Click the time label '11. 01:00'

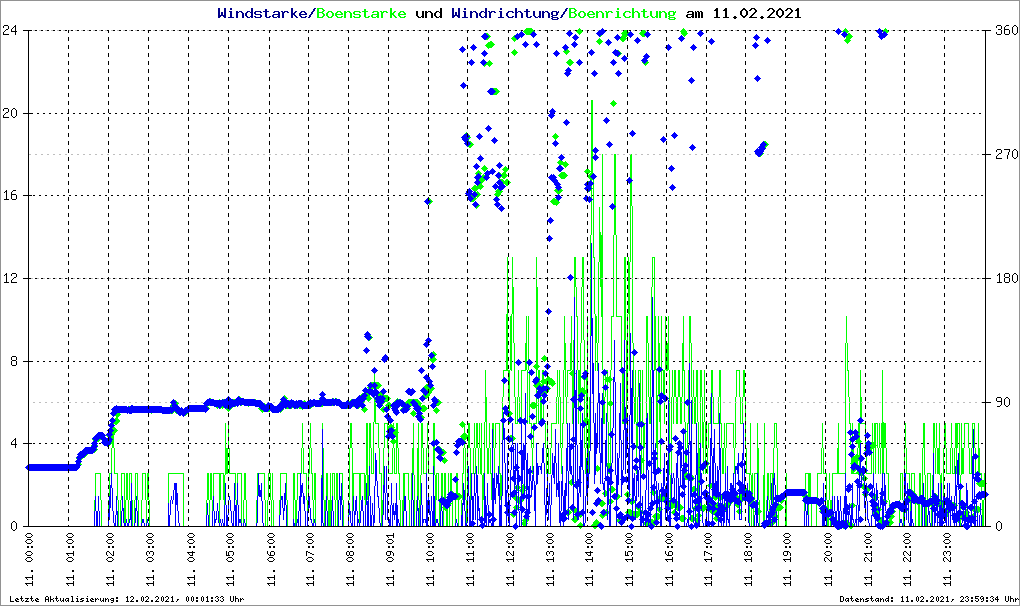point(69,559)
